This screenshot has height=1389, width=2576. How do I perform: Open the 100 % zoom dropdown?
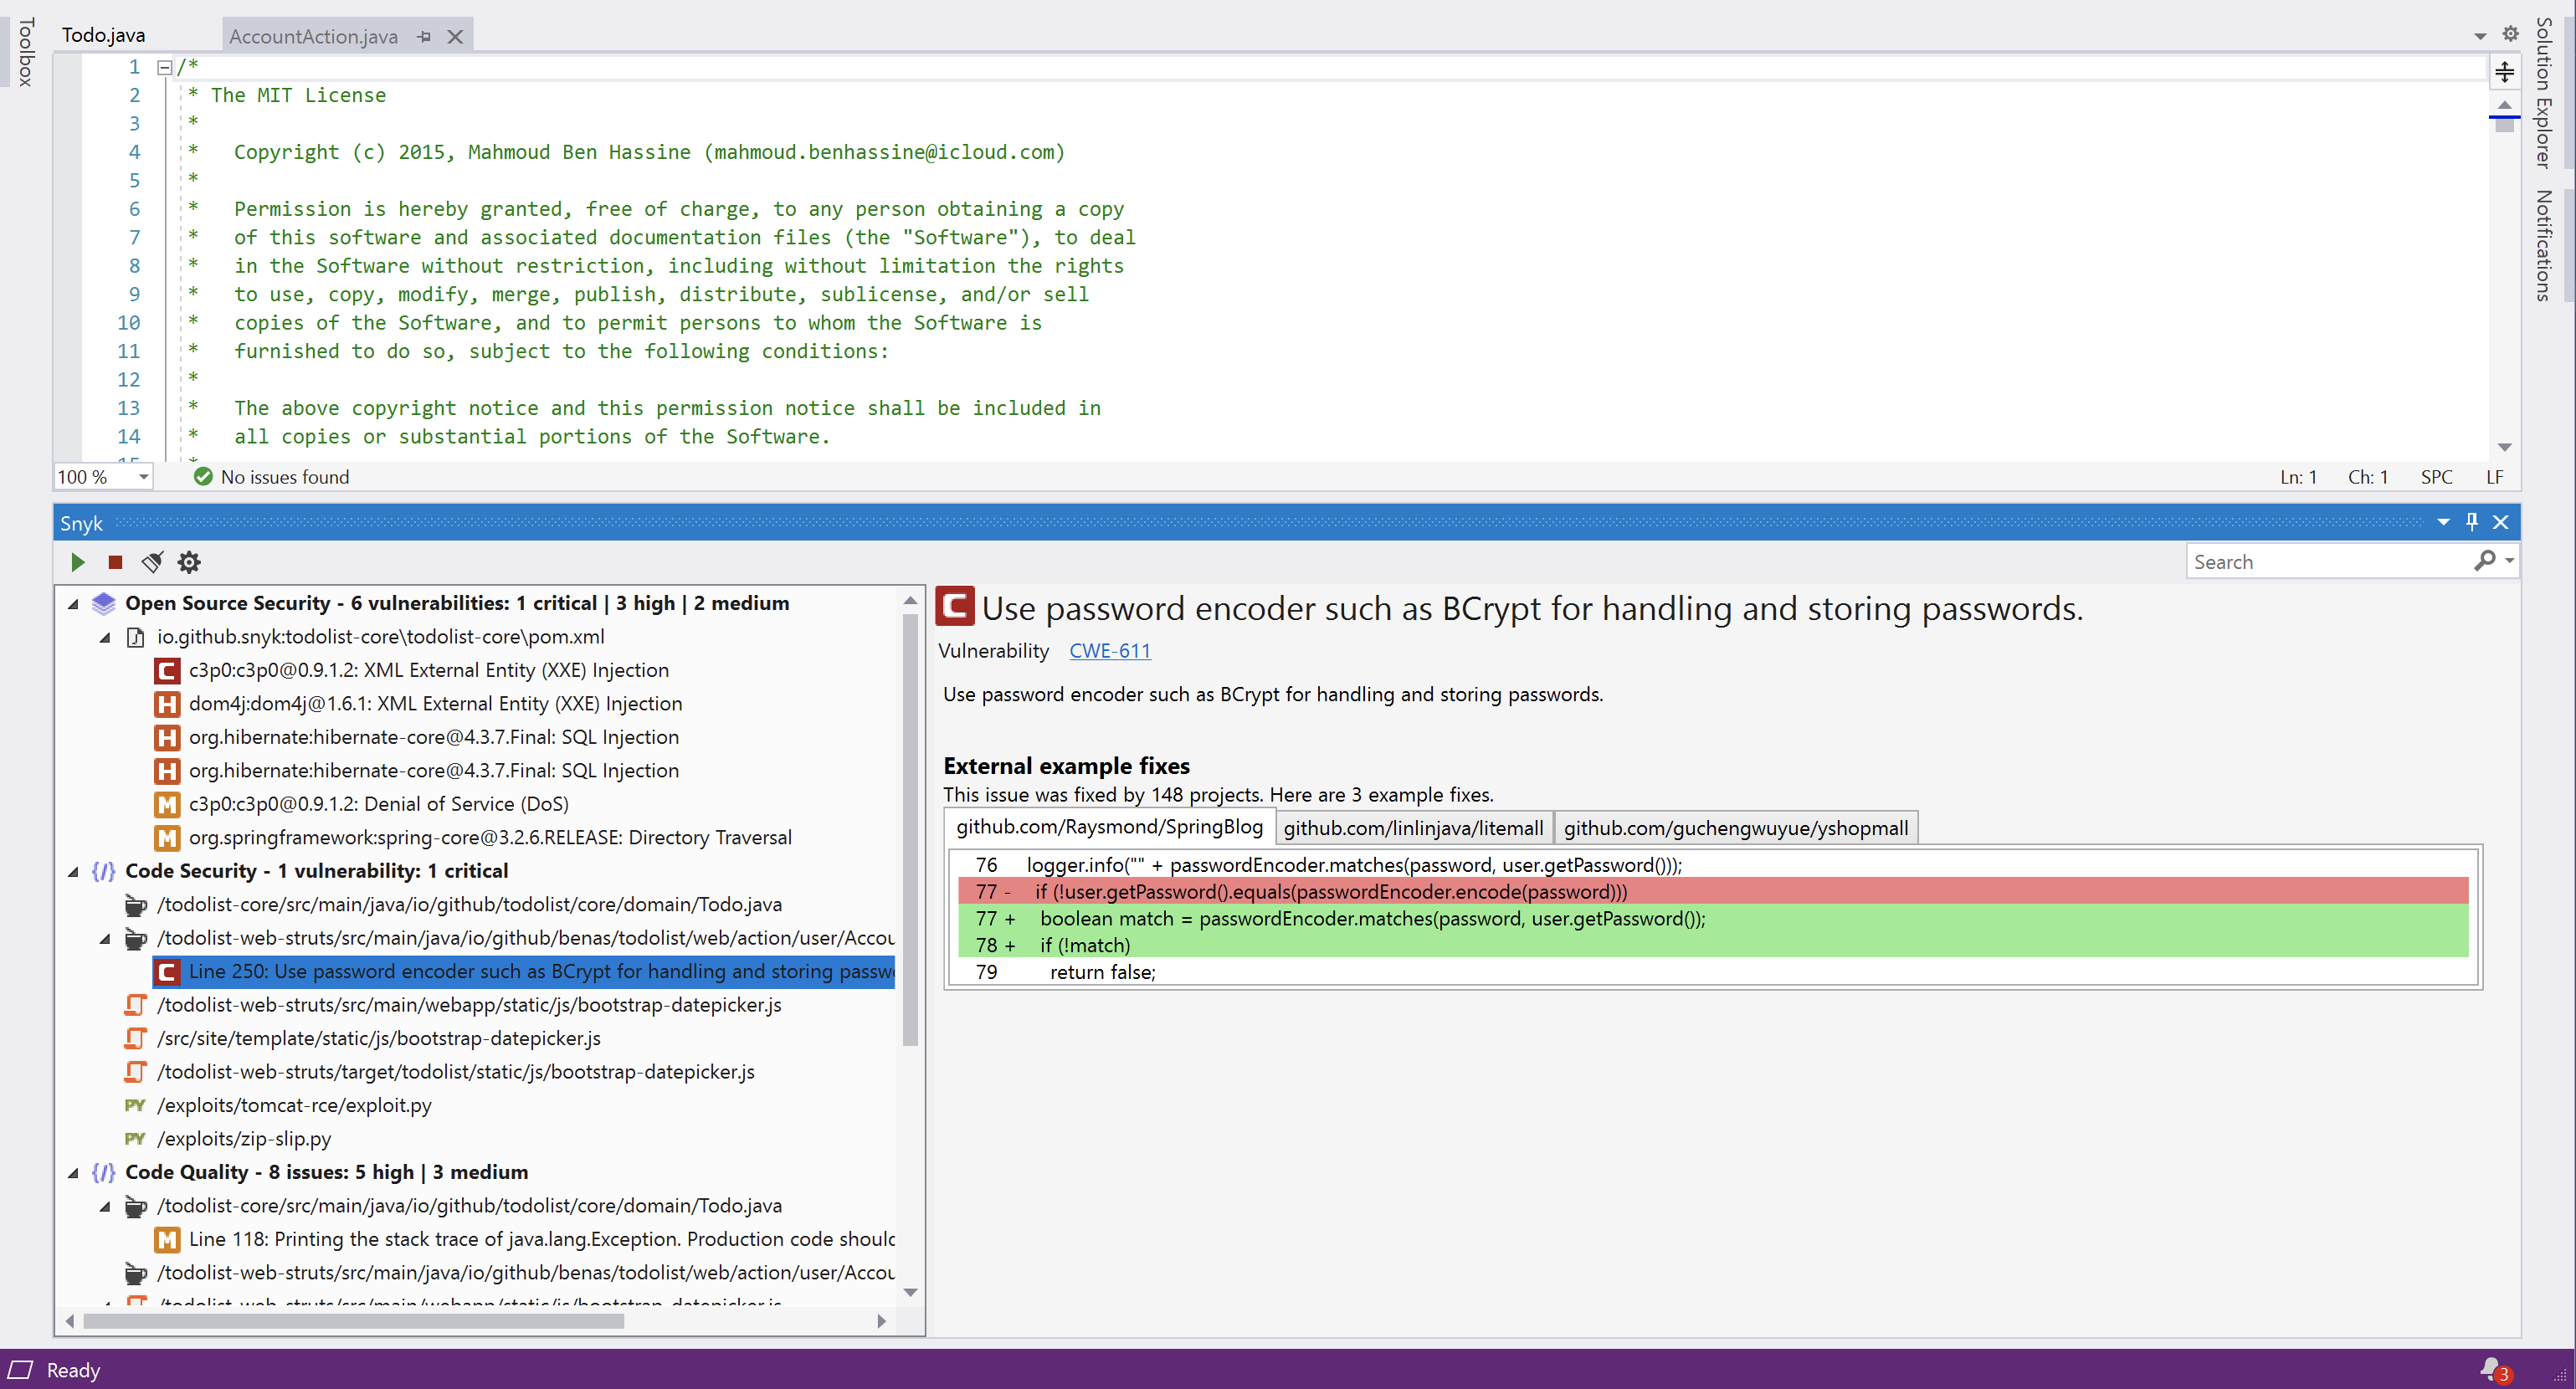143,477
